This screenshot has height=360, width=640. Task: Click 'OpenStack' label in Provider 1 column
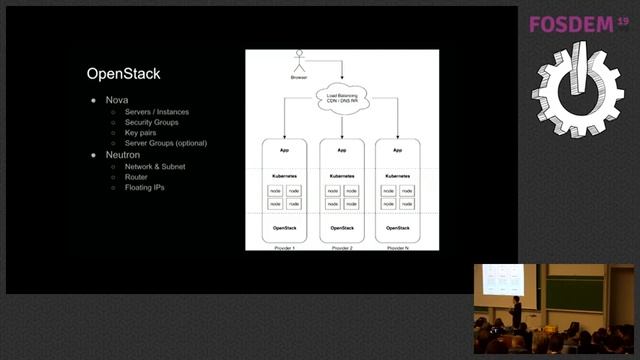(x=284, y=228)
